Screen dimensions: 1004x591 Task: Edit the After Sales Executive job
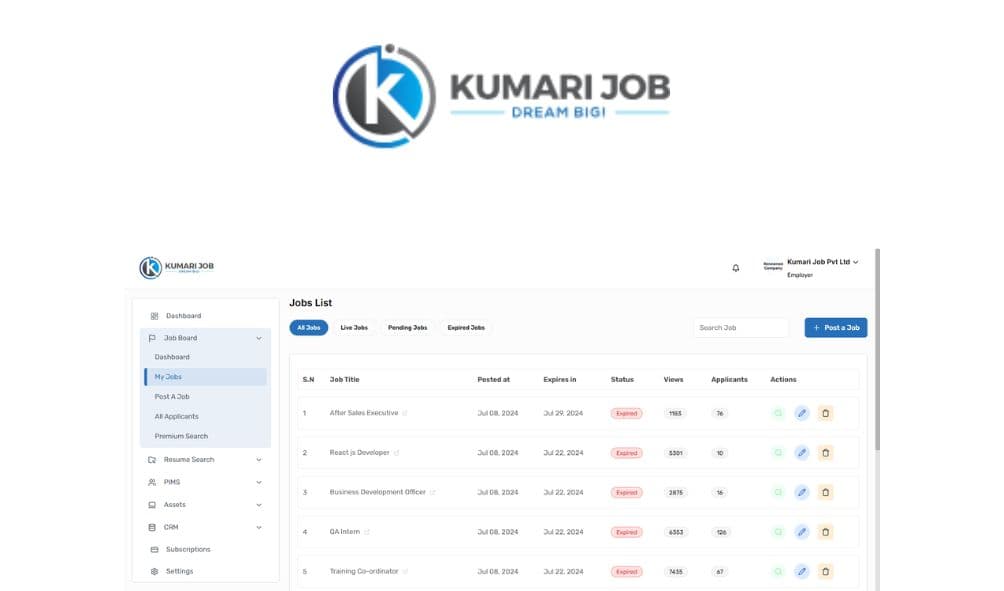(802, 414)
